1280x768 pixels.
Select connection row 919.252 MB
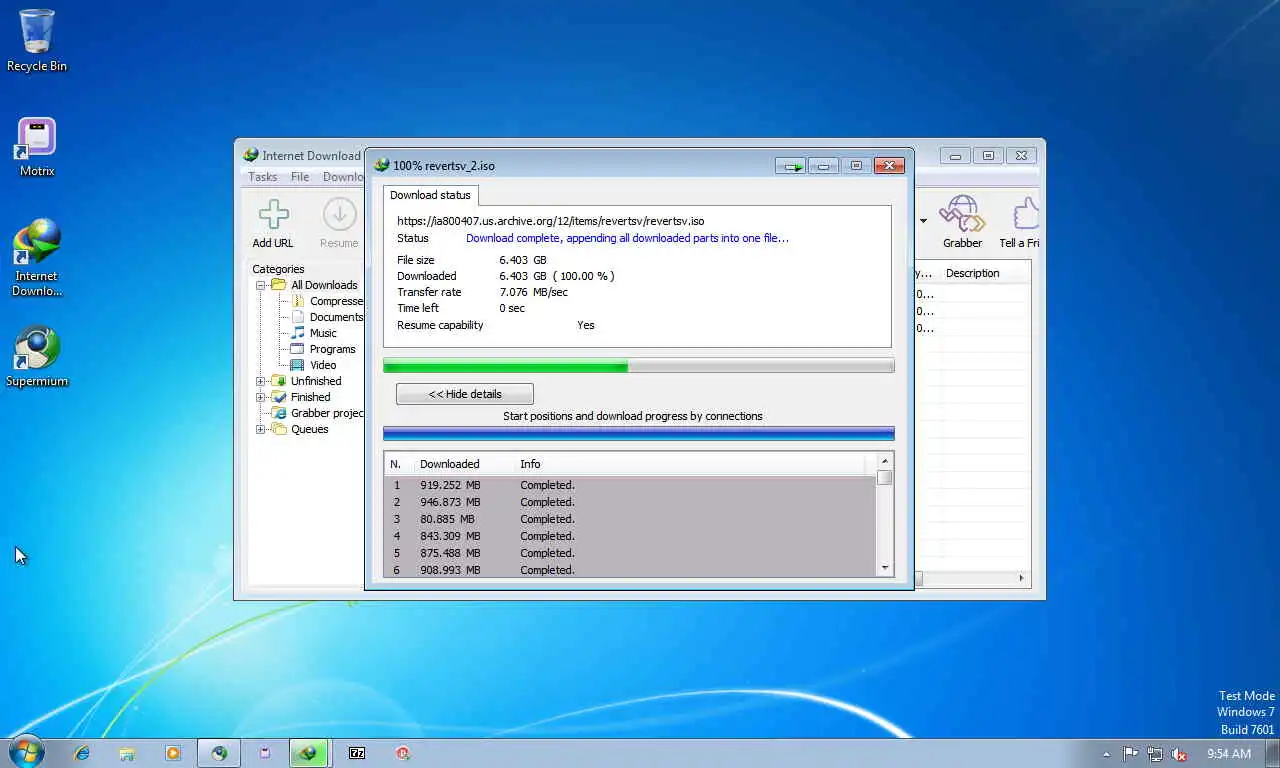click(630, 485)
